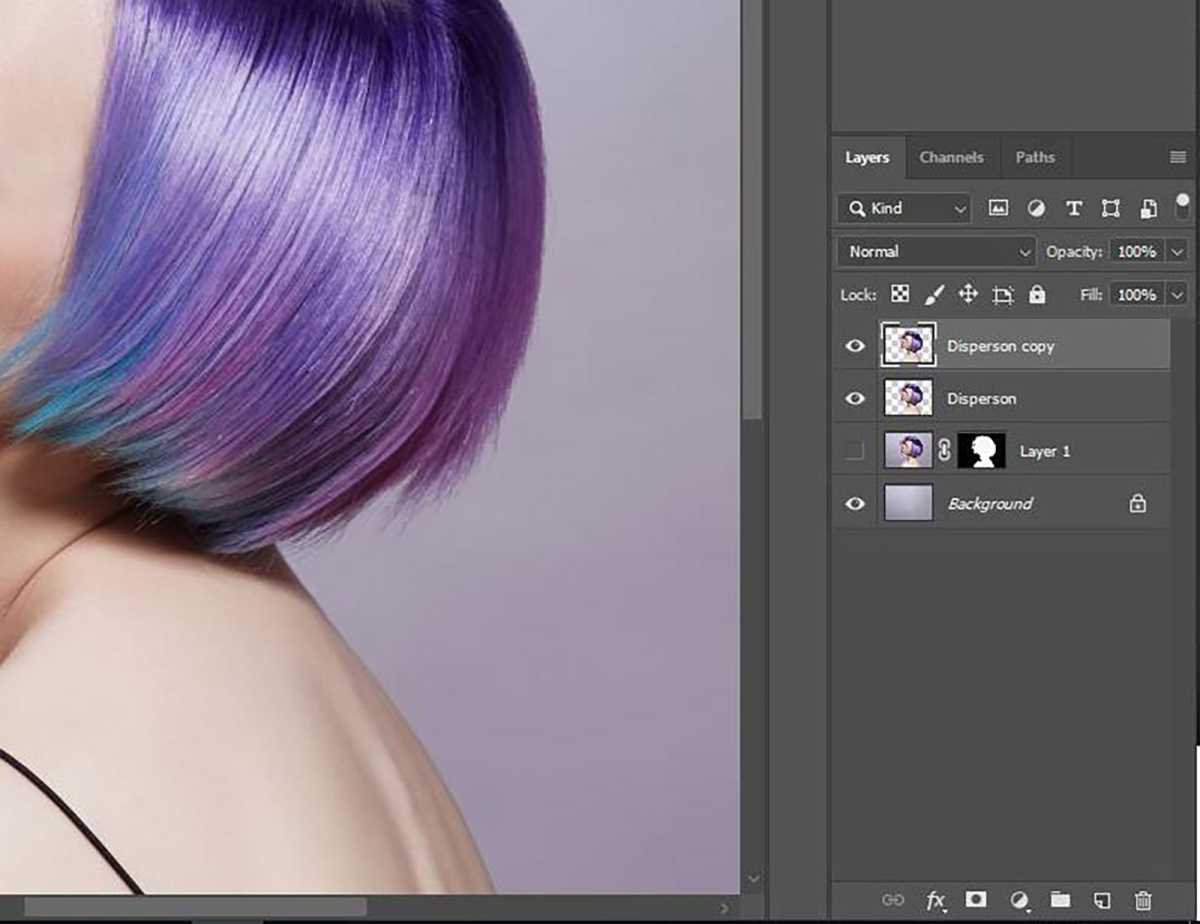Hide the Dispersion copy layer
Image resolution: width=1200 pixels, height=924 pixels.
(854, 346)
